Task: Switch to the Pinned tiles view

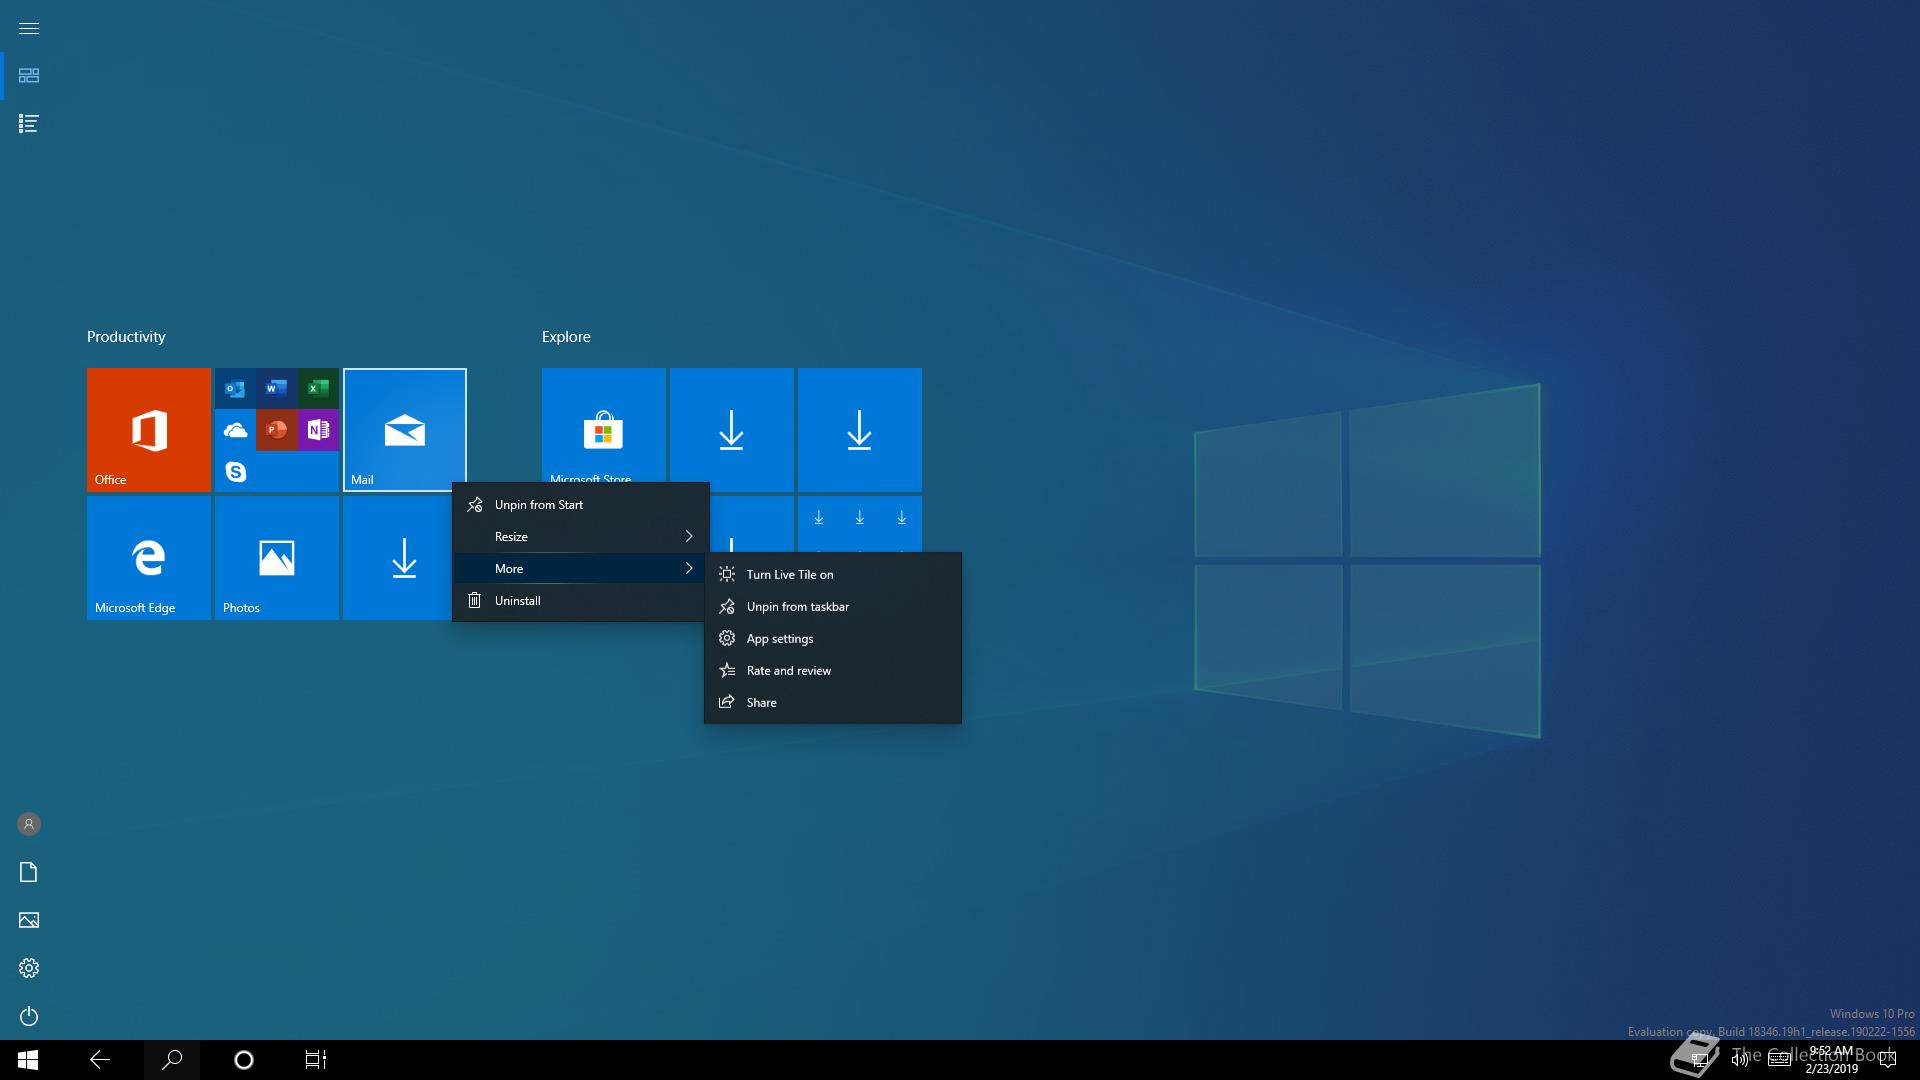Action: coord(29,76)
